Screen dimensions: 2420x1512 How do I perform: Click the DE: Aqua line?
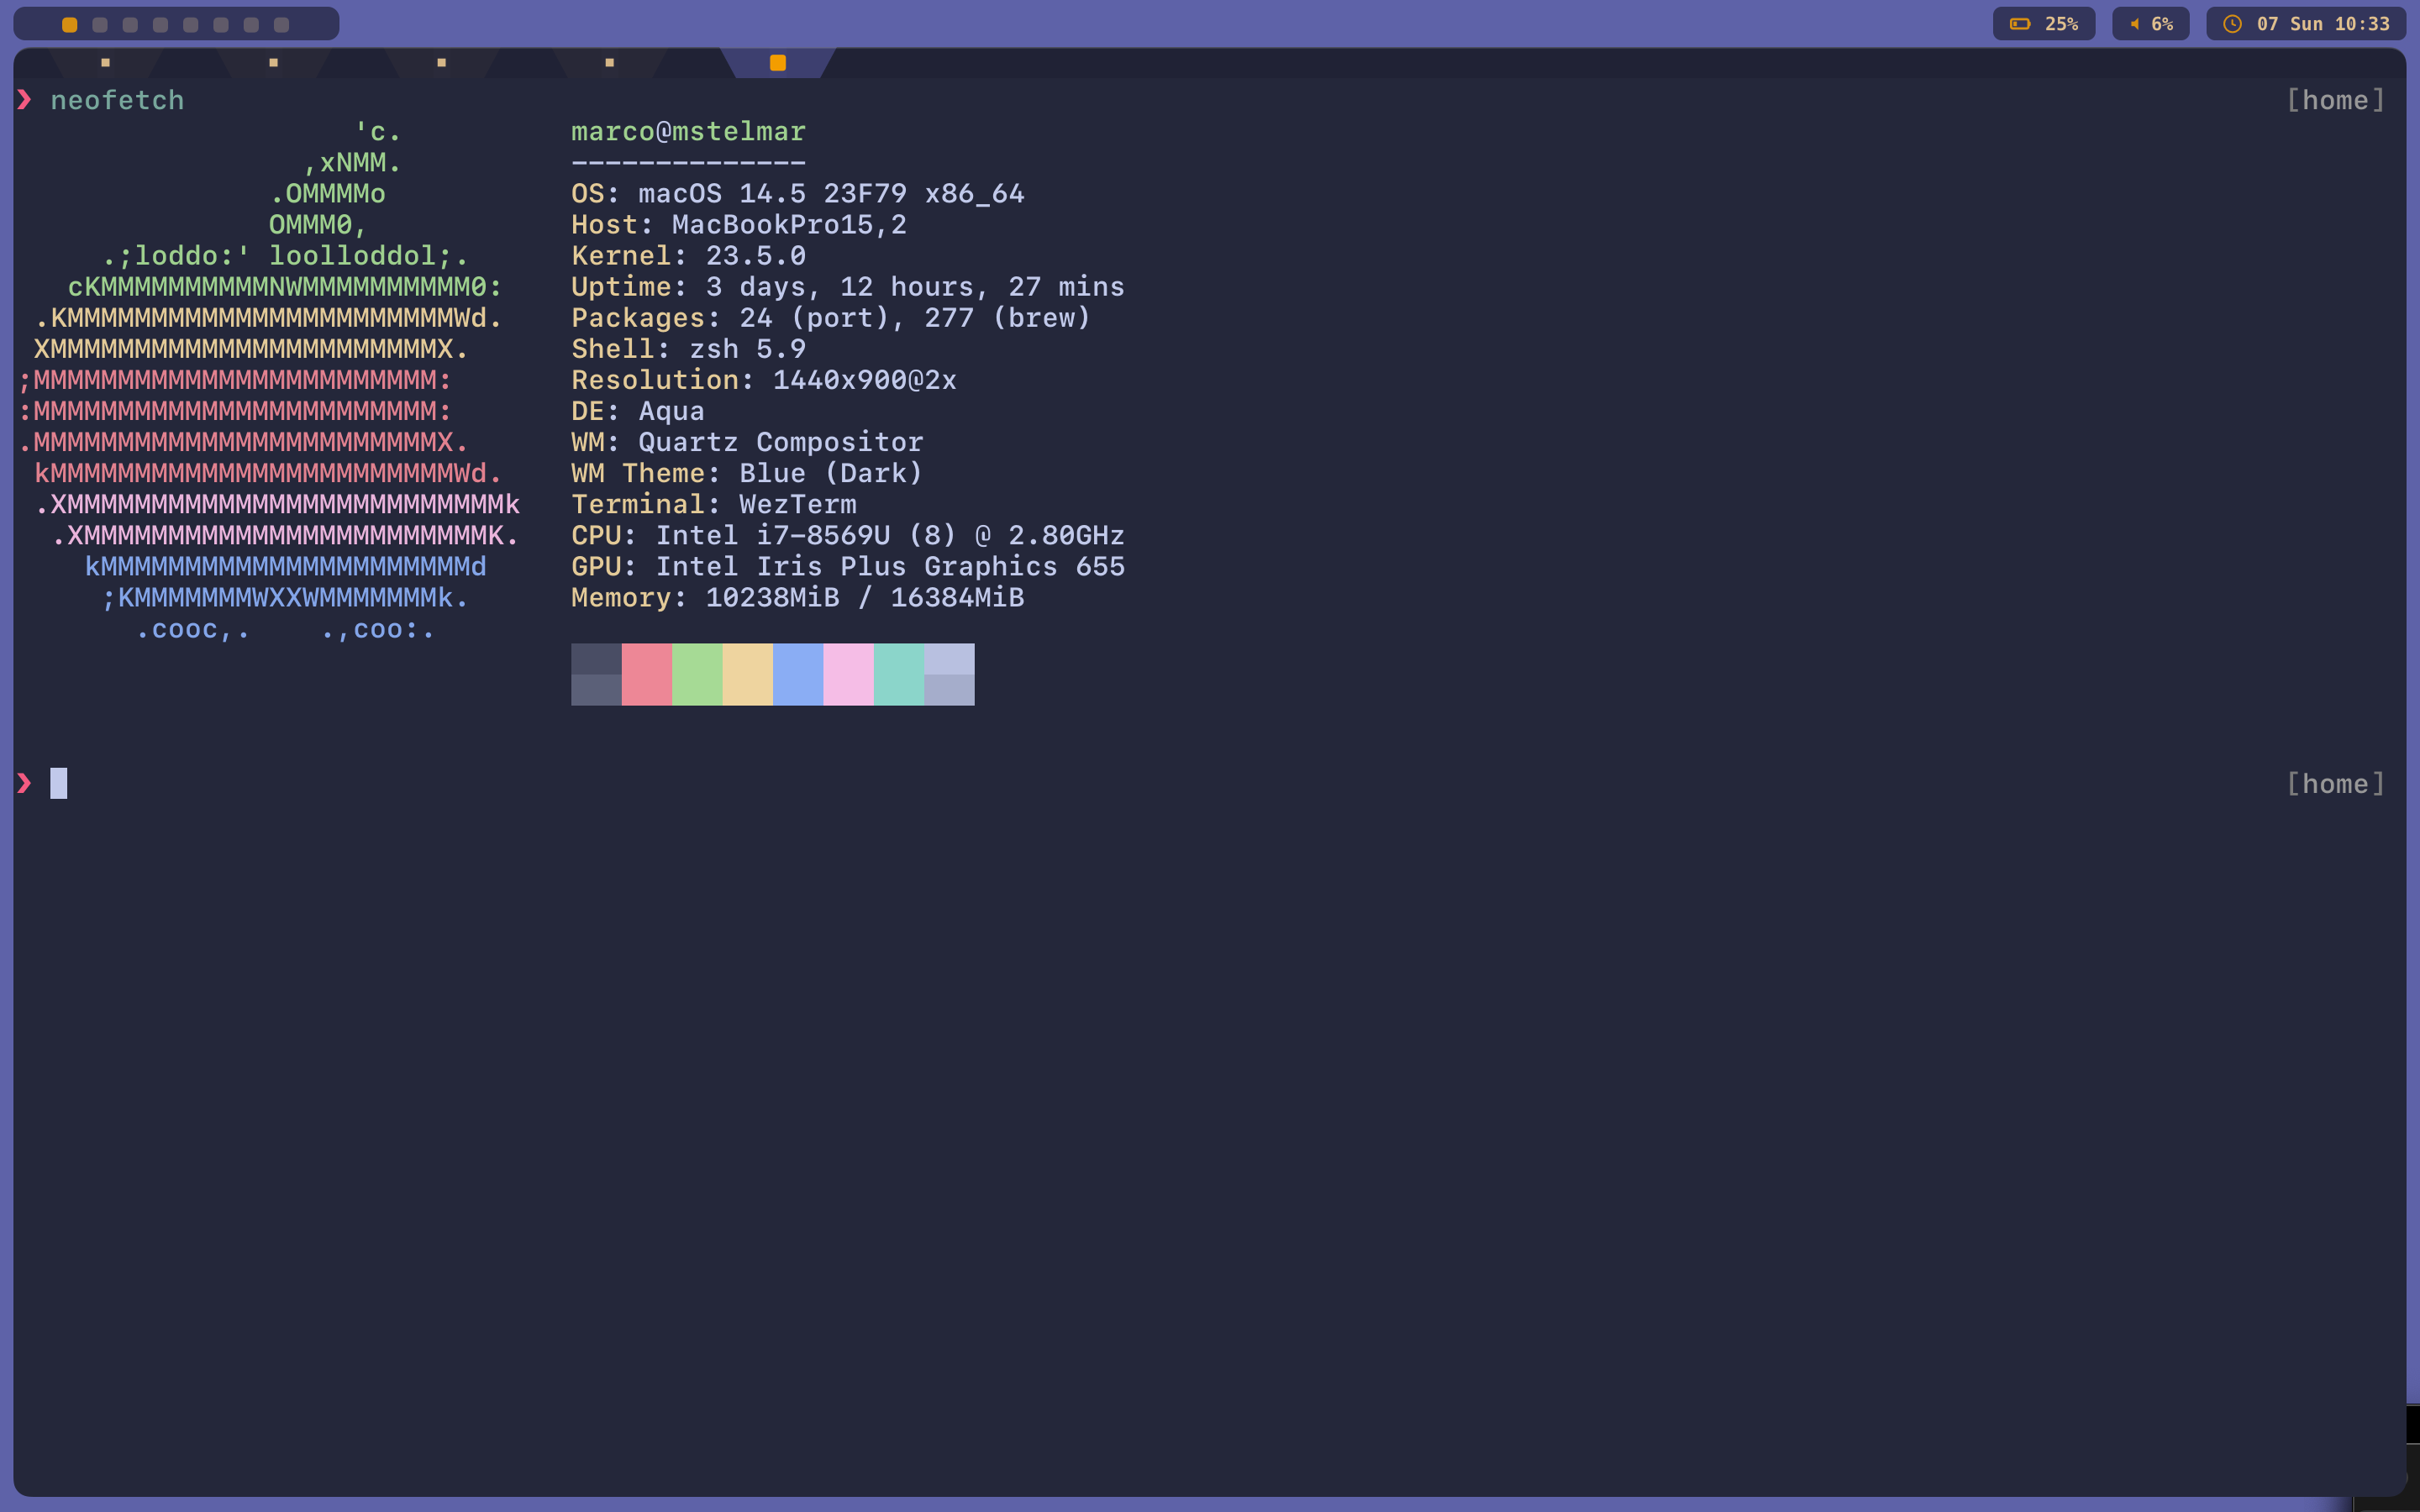638,411
